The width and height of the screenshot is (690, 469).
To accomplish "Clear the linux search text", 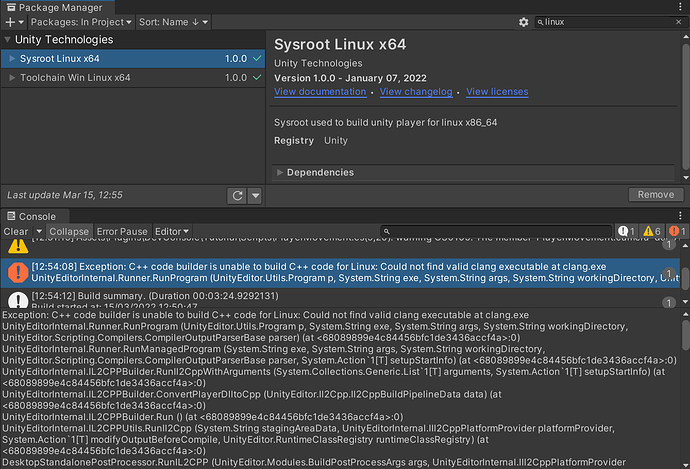I will tap(679, 21).
